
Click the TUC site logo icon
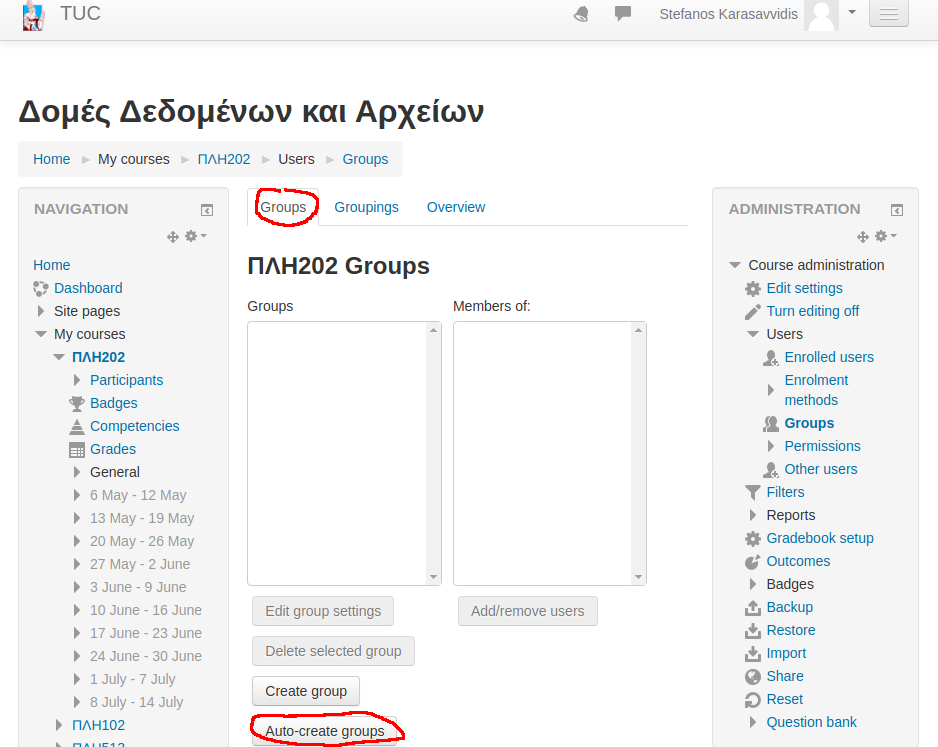[33, 15]
